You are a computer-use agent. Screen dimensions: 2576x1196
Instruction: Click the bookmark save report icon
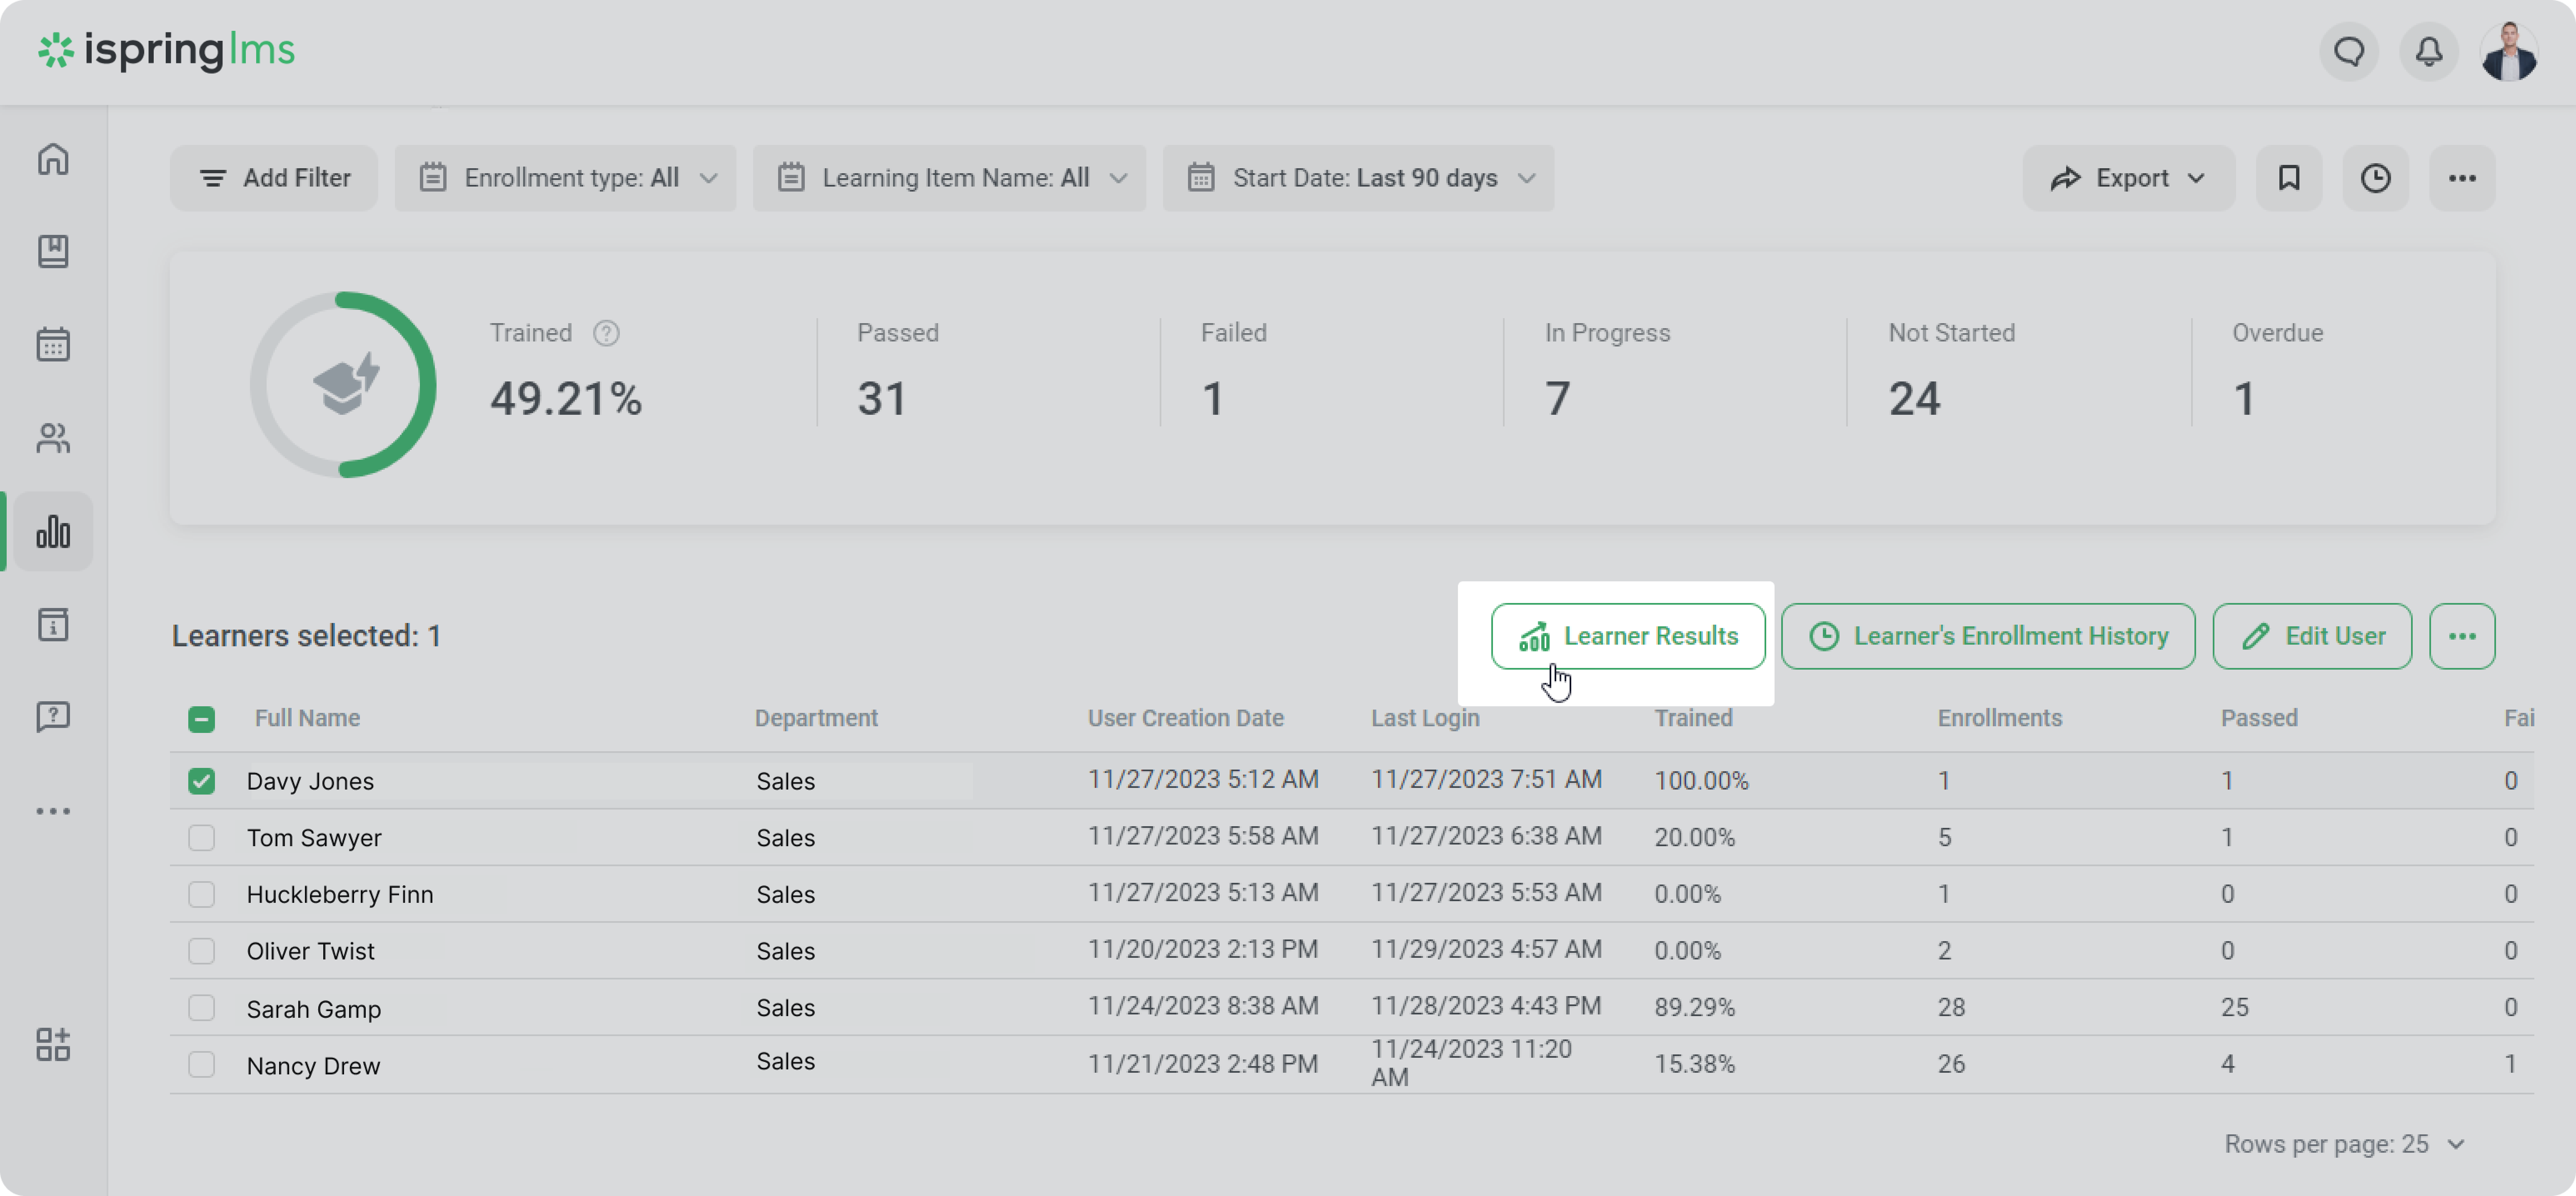[2288, 178]
